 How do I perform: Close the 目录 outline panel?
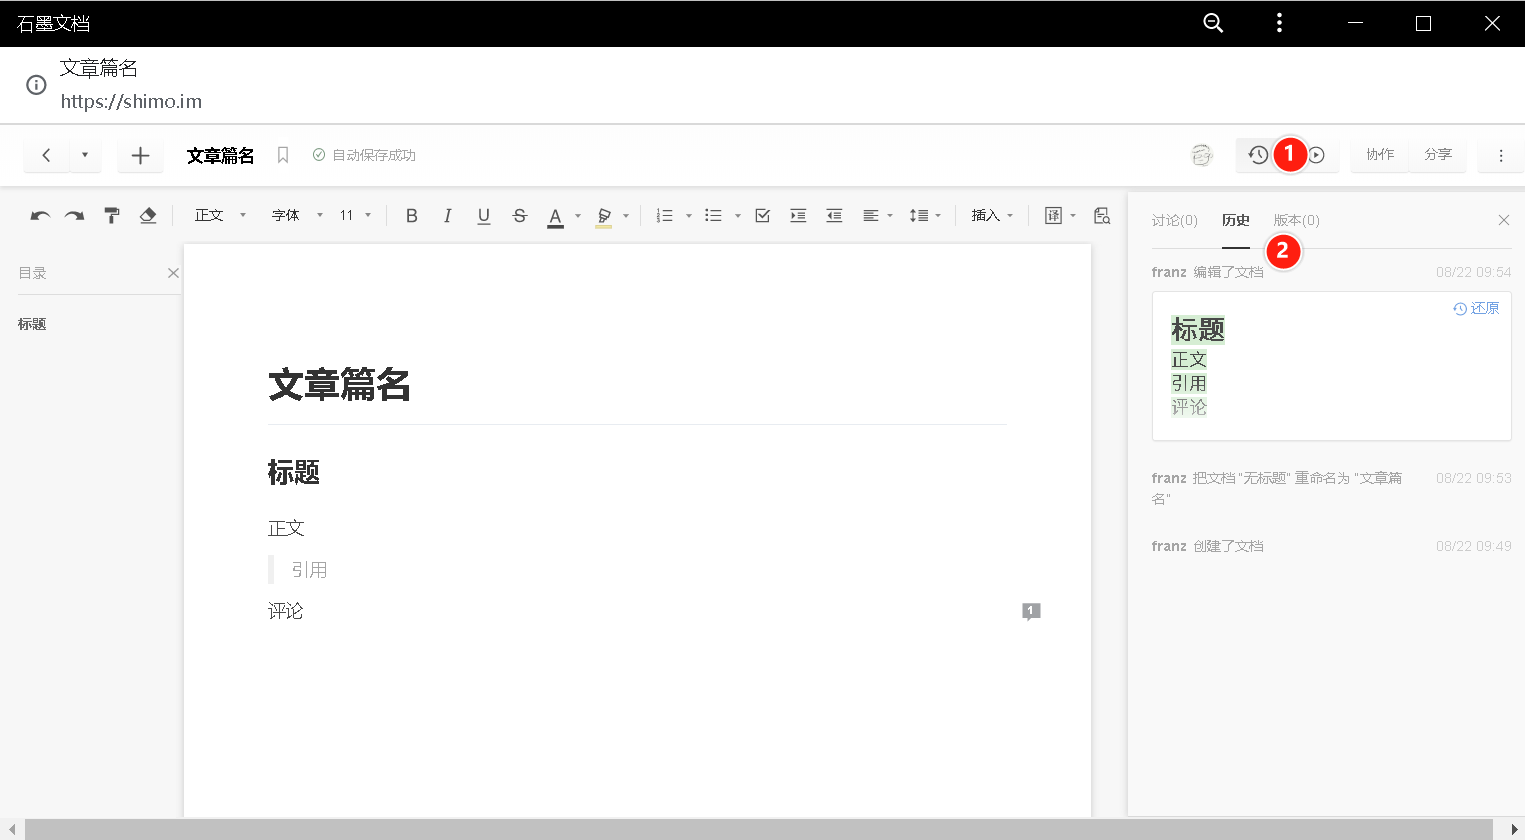(173, 273)
